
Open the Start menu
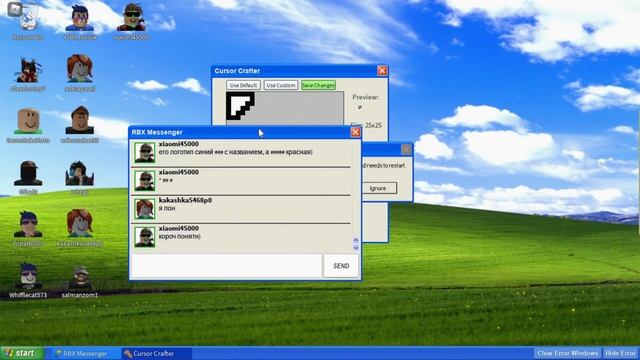[22, 353]
